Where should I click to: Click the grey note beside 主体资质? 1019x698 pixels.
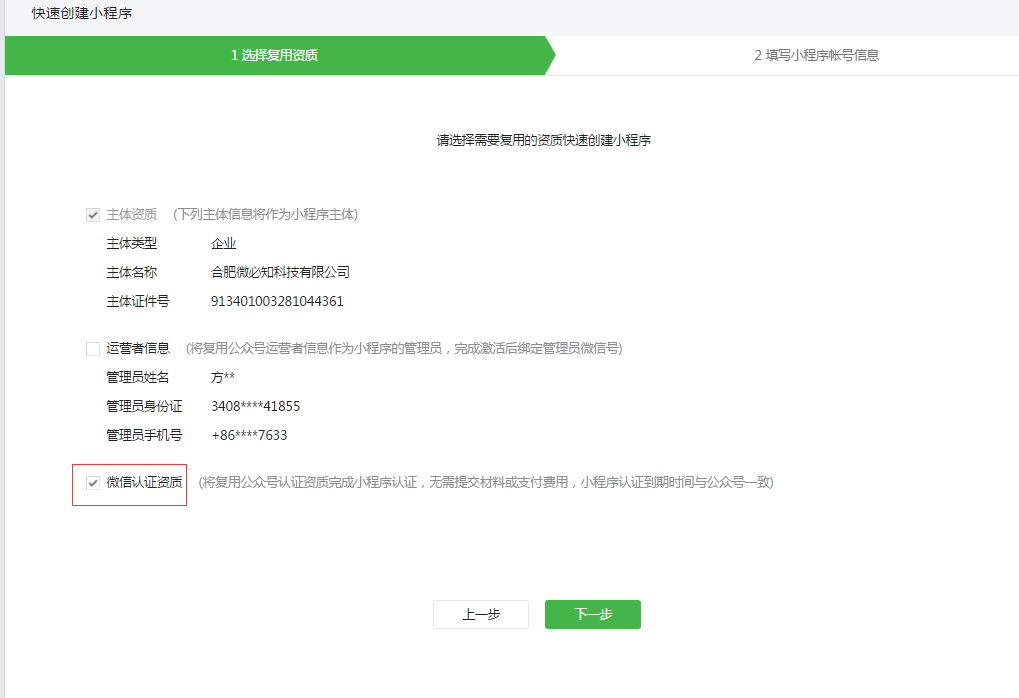pos(265,214)
